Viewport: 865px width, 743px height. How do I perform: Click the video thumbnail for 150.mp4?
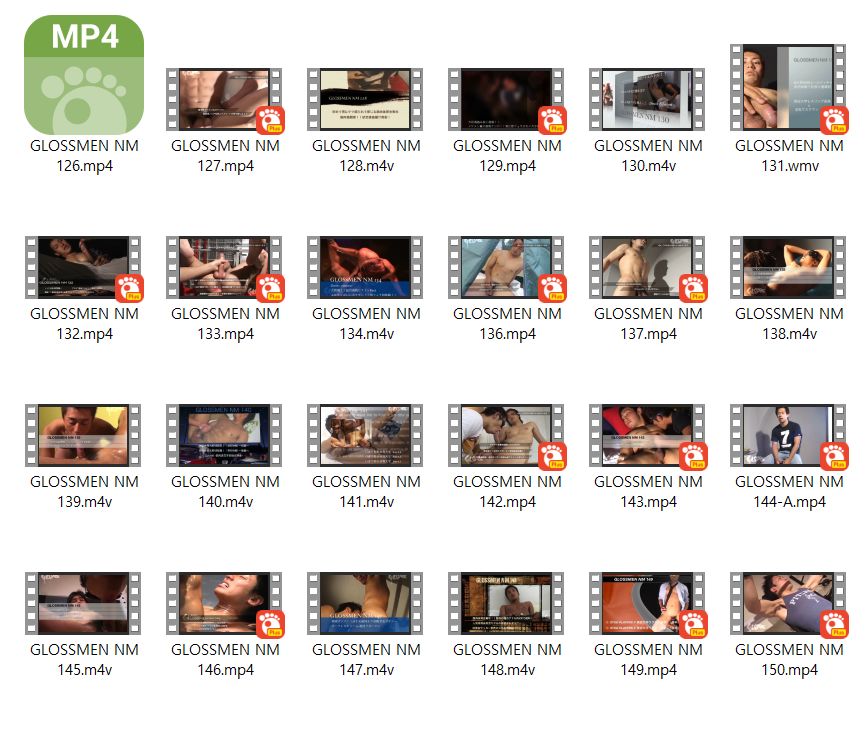pyautogui.click(x=788, y=603)
